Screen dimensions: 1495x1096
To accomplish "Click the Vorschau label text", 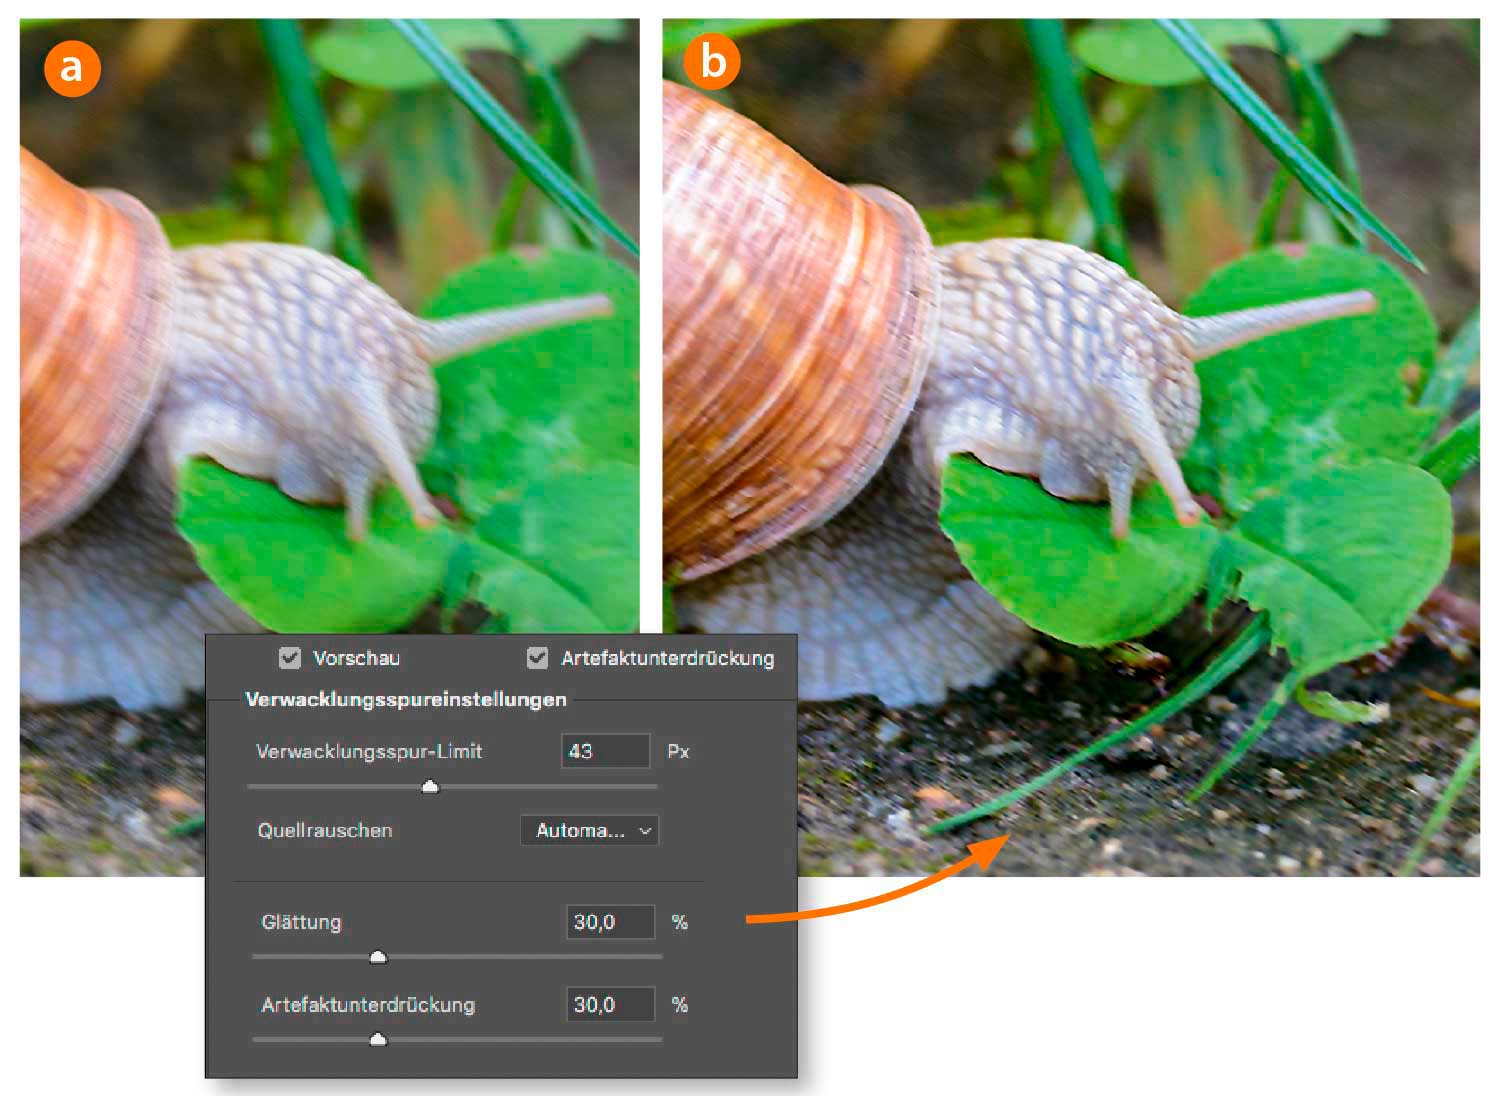I will [356, 658].
